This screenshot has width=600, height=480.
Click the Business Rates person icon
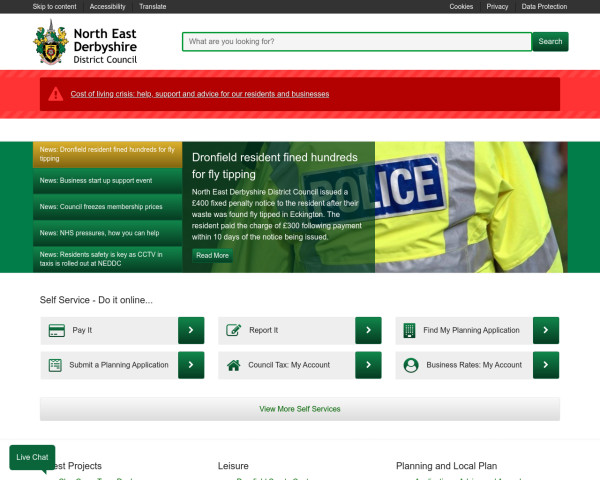(409, 365)
